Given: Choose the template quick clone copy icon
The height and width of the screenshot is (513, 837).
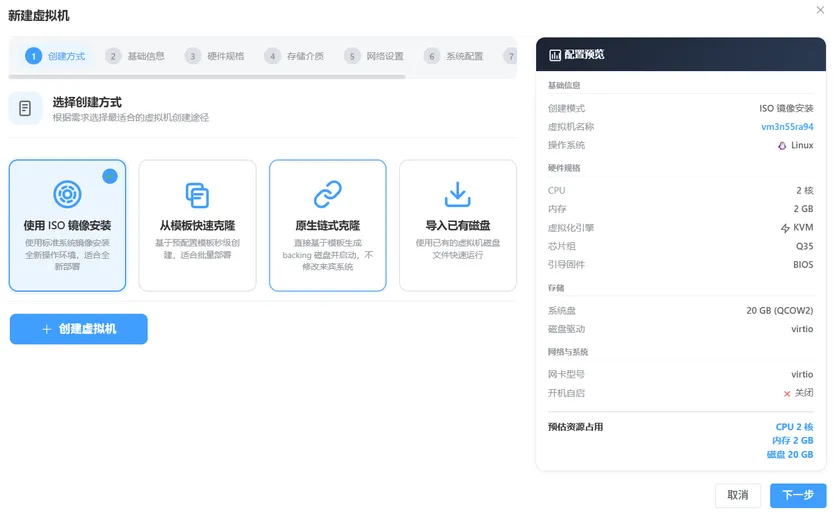Looking at the screenshot, I should coord(197,195).
